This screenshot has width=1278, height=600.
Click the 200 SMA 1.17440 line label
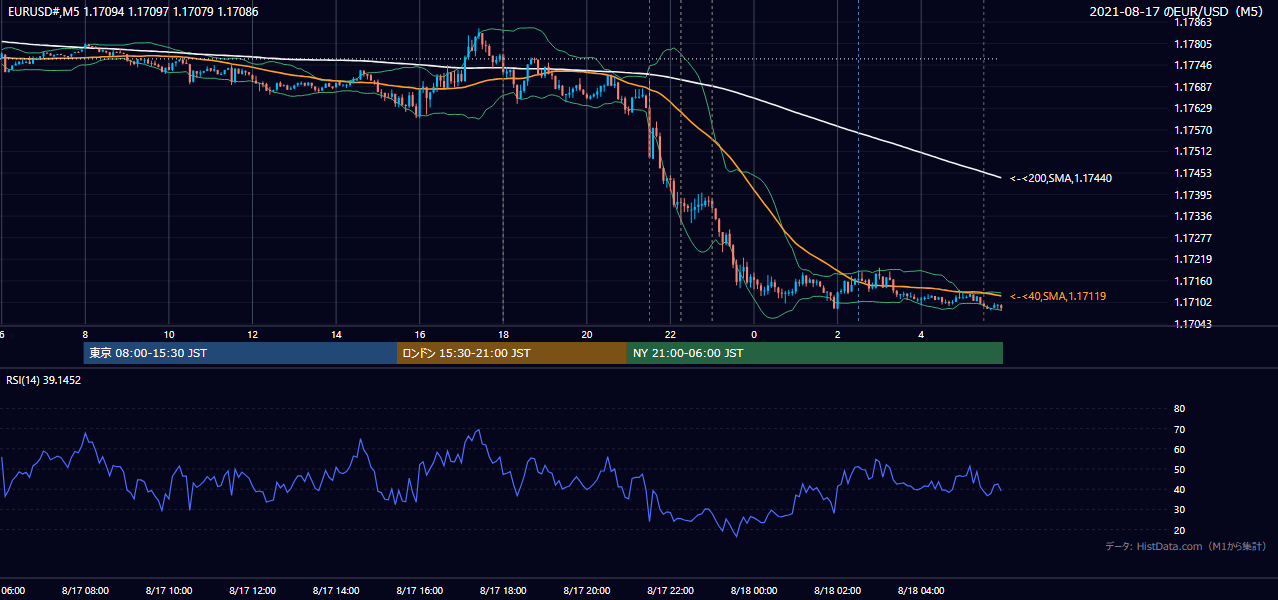click(1061, 178)
